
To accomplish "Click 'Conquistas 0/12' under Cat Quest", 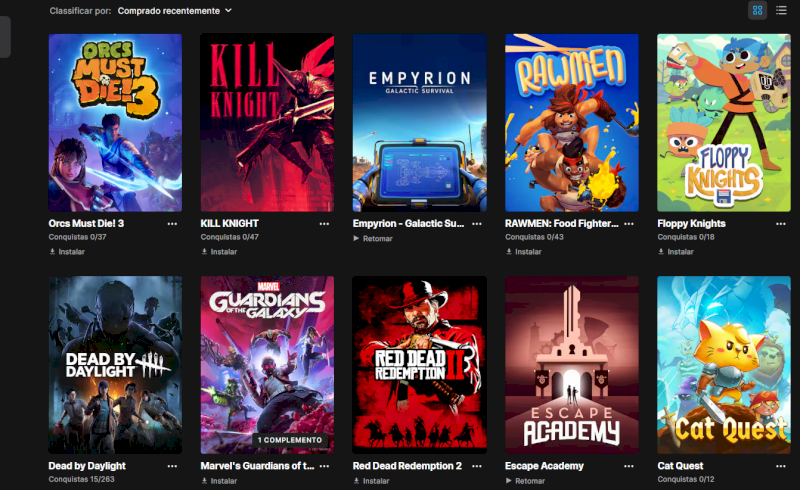I will [x=686, y=479].
